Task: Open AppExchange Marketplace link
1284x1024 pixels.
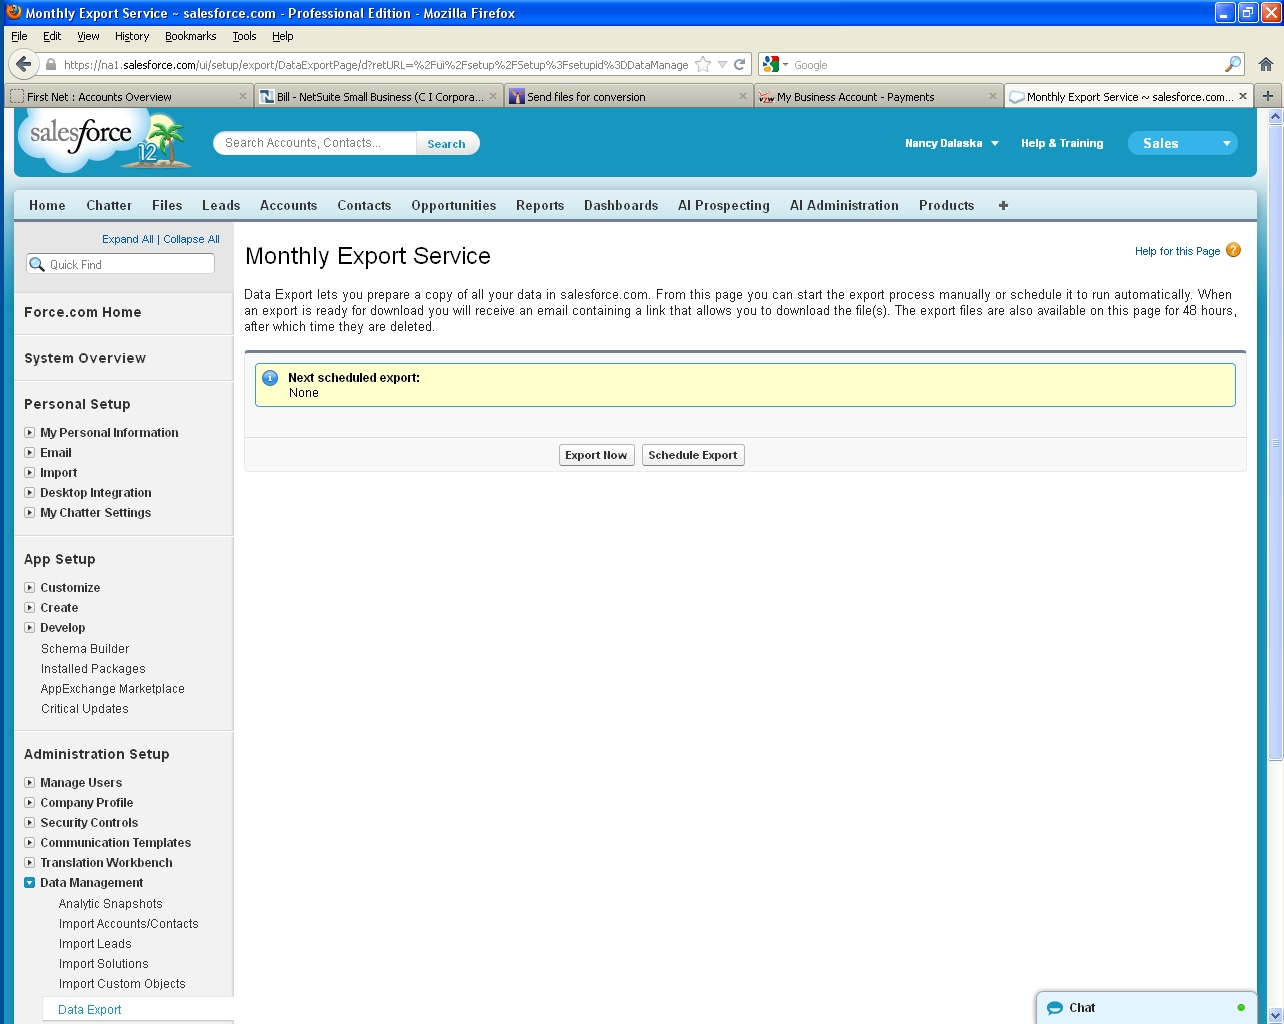Action: pyautogui.click(x=112, y=689)
